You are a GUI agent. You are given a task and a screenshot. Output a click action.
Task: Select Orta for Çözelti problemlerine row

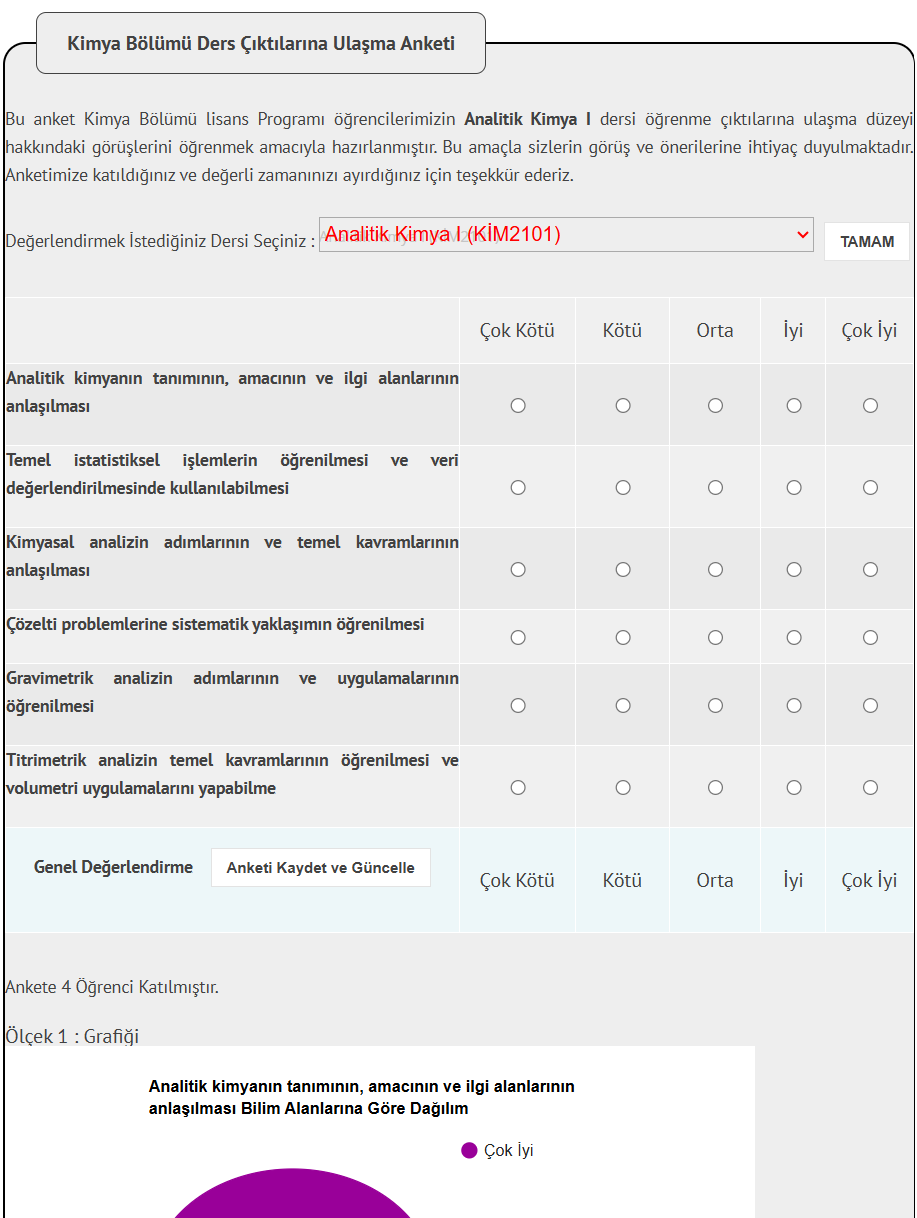[716, 638]
